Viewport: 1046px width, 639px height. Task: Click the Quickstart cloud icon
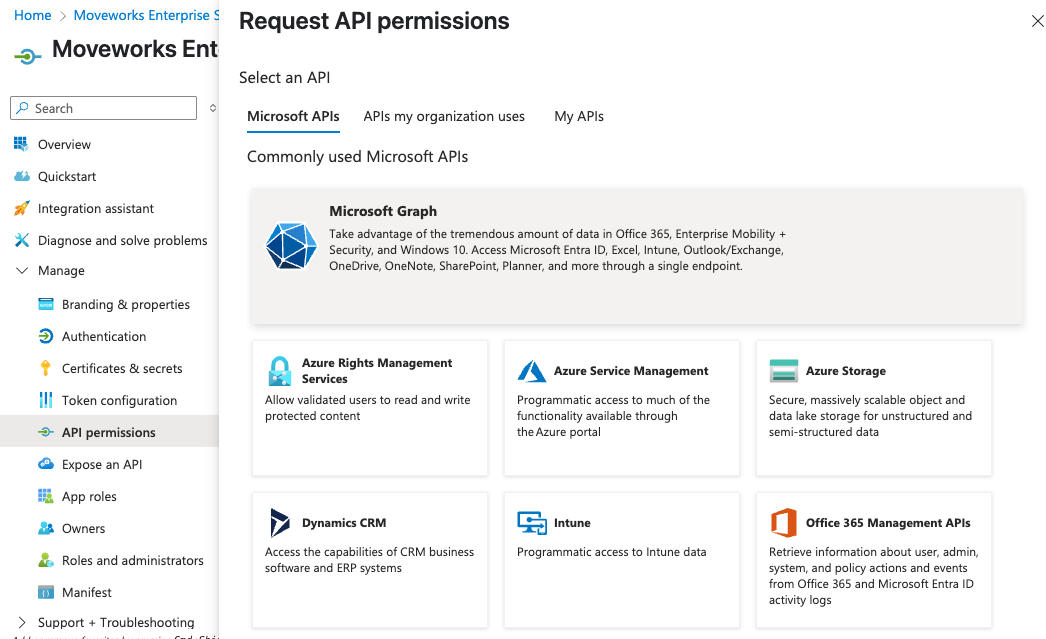point(22,176)
